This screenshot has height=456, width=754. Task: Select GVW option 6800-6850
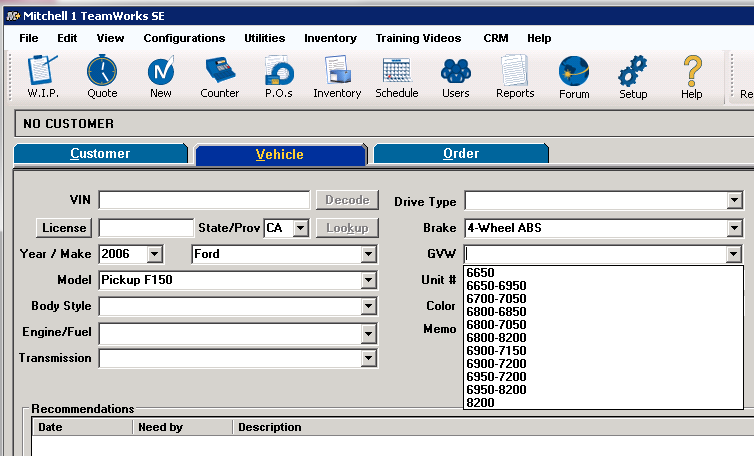point(603,312)
